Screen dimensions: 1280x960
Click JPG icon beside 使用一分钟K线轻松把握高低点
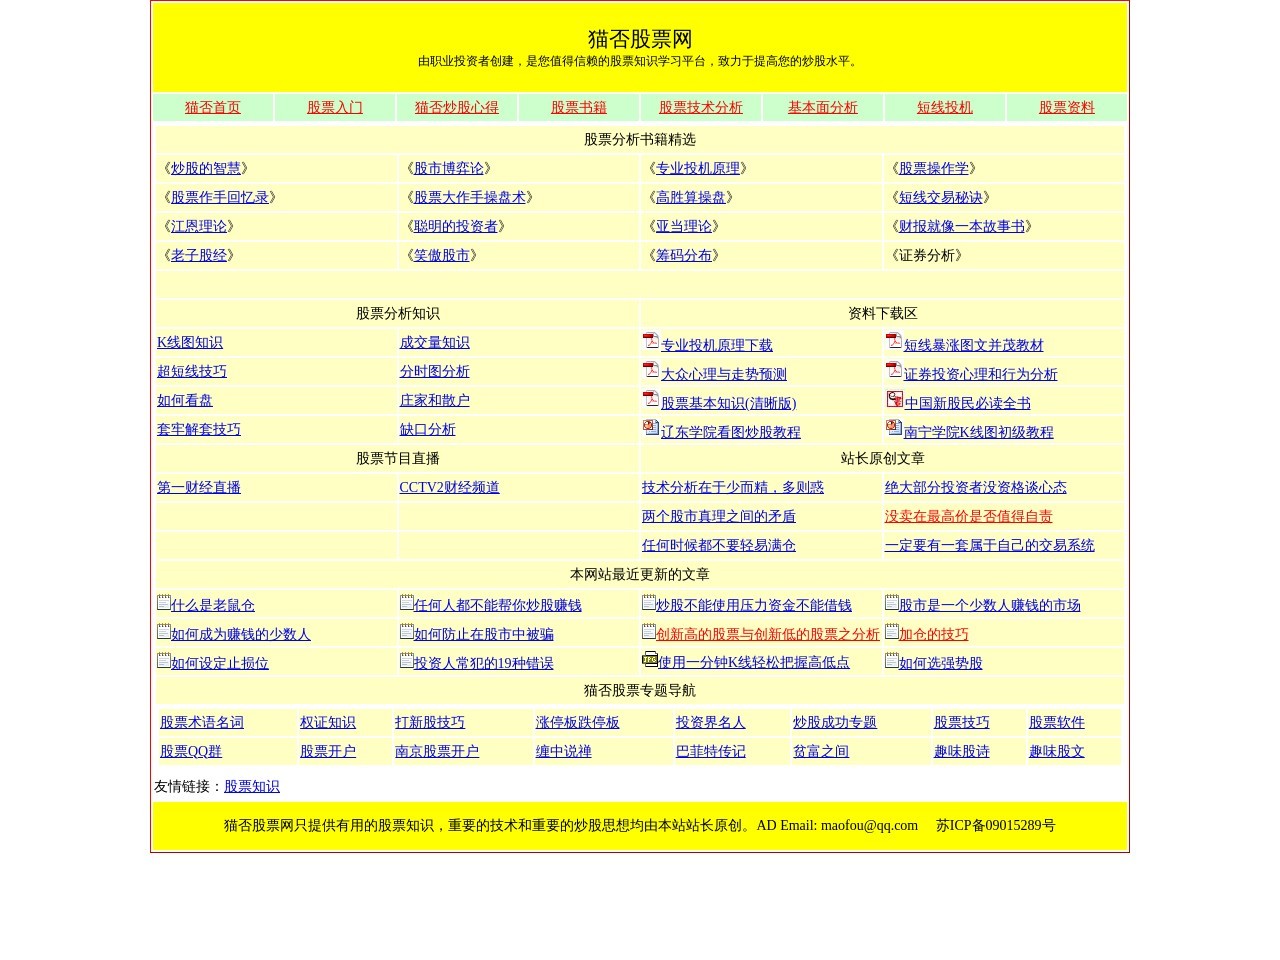649,659
